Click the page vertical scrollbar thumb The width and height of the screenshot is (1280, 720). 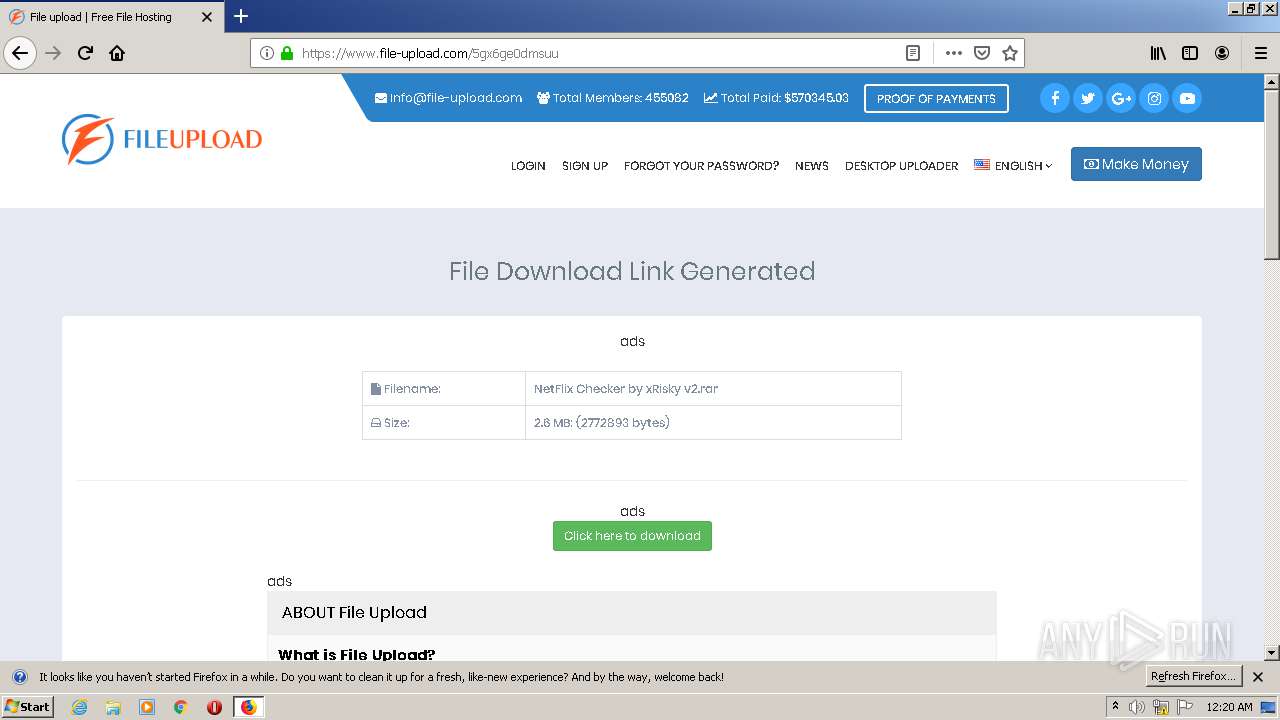(x=1272, y=174)
